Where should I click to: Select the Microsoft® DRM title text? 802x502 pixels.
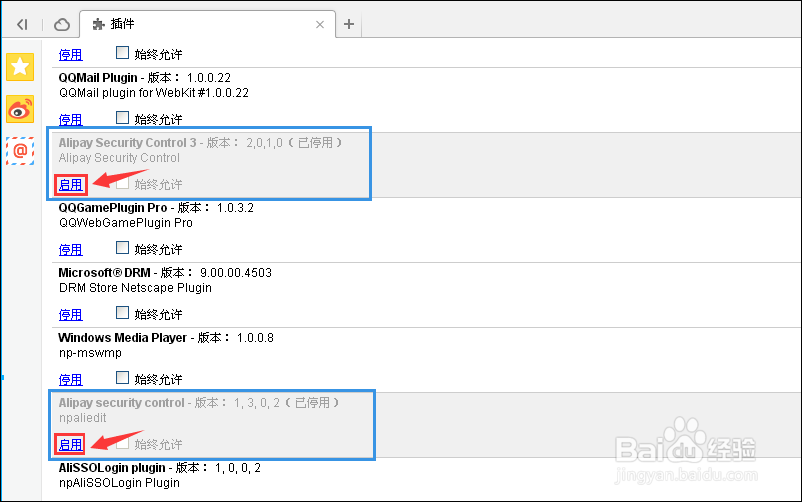click(x=104, y=273)
